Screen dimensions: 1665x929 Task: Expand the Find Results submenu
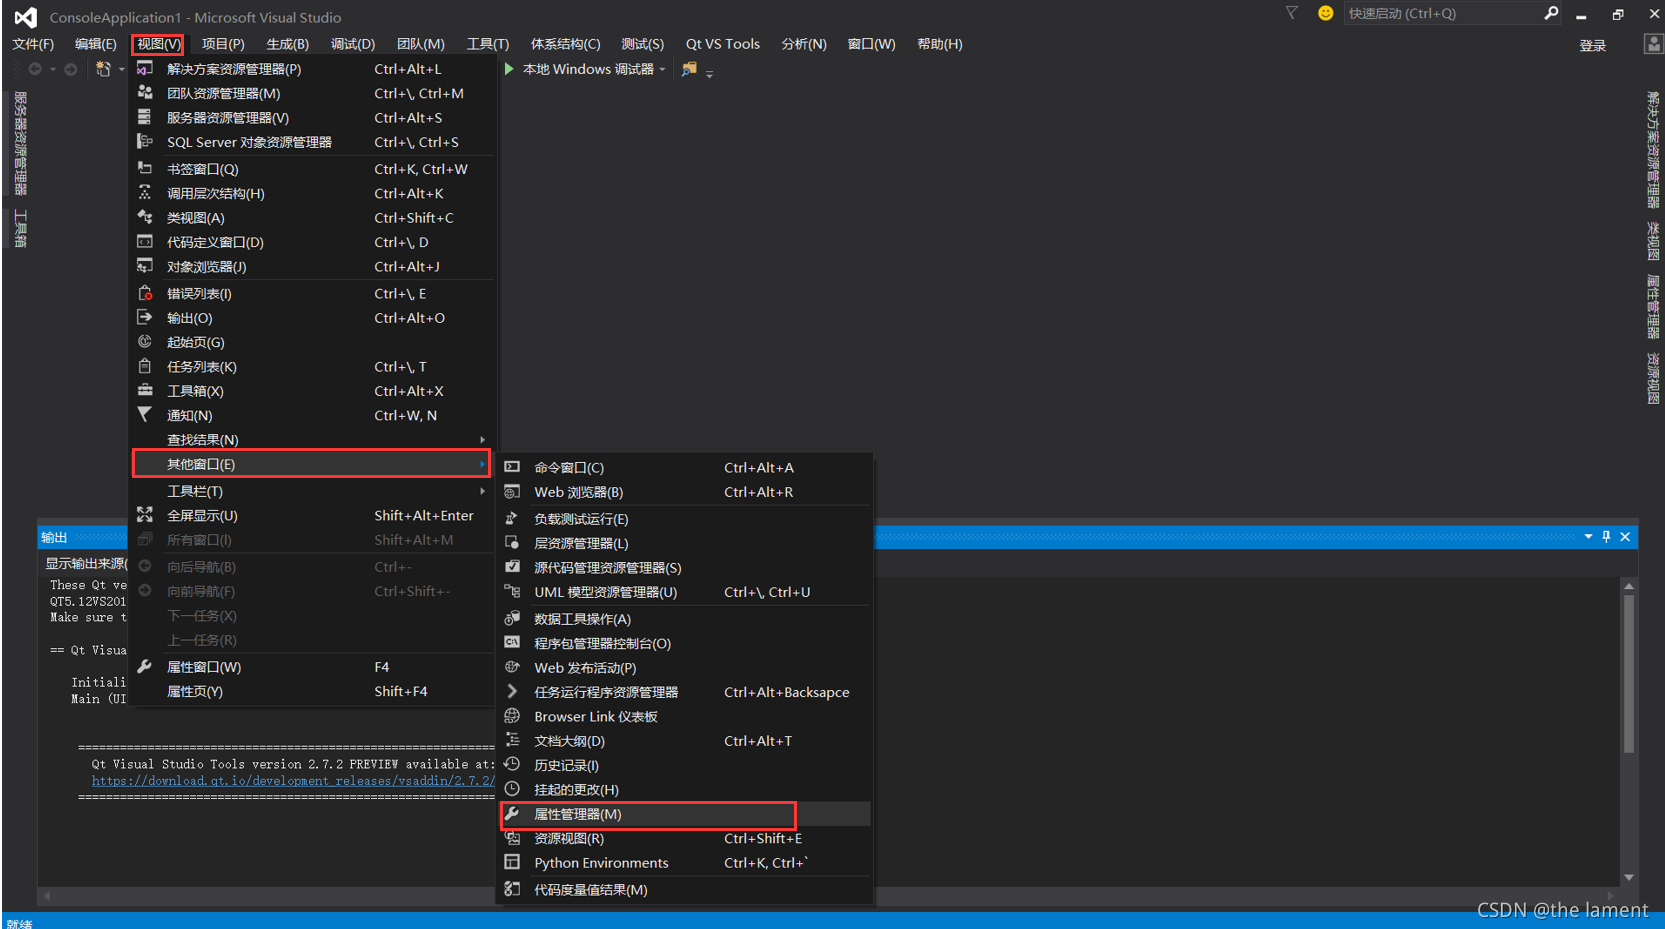pos(482,440)
